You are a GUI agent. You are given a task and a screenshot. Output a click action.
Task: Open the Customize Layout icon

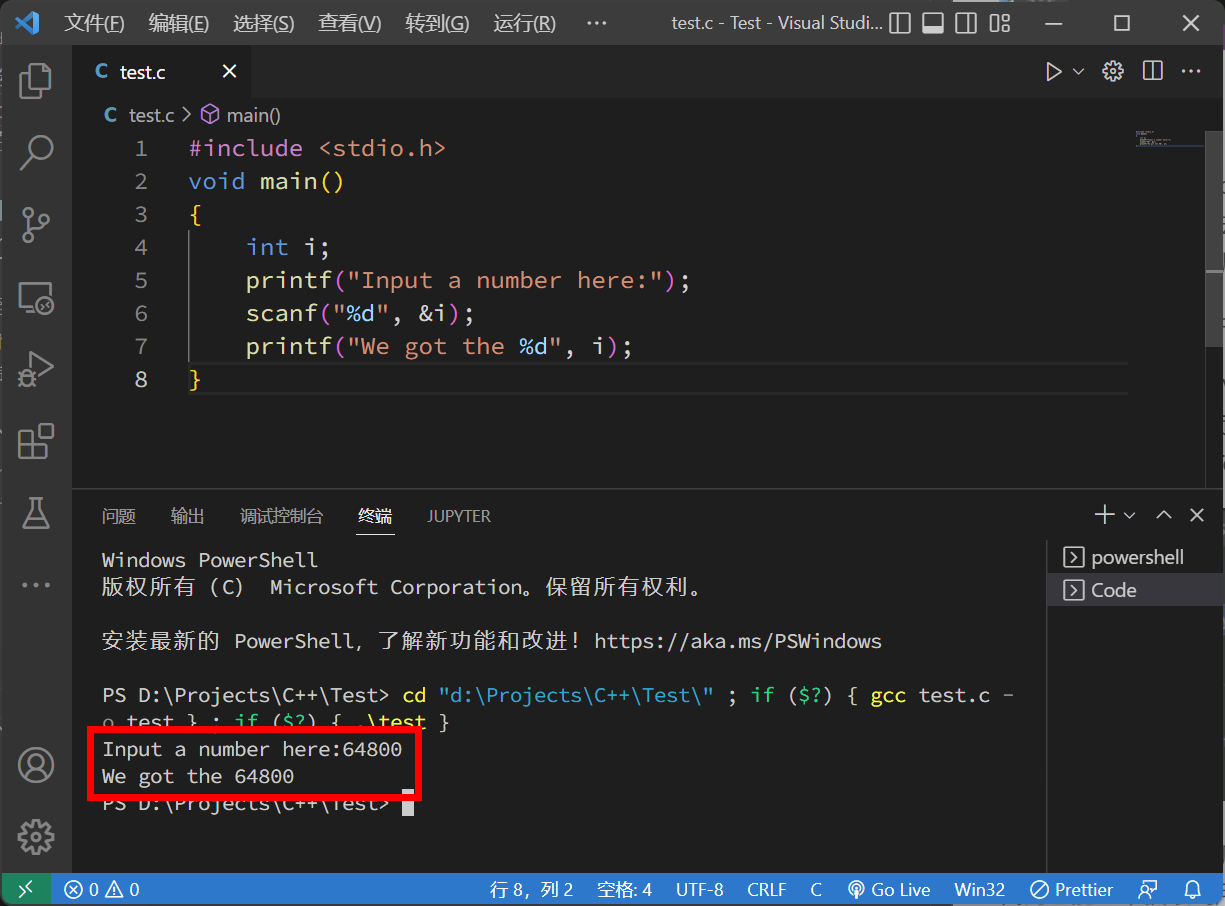pyautogui.click(x=999, y=23)
